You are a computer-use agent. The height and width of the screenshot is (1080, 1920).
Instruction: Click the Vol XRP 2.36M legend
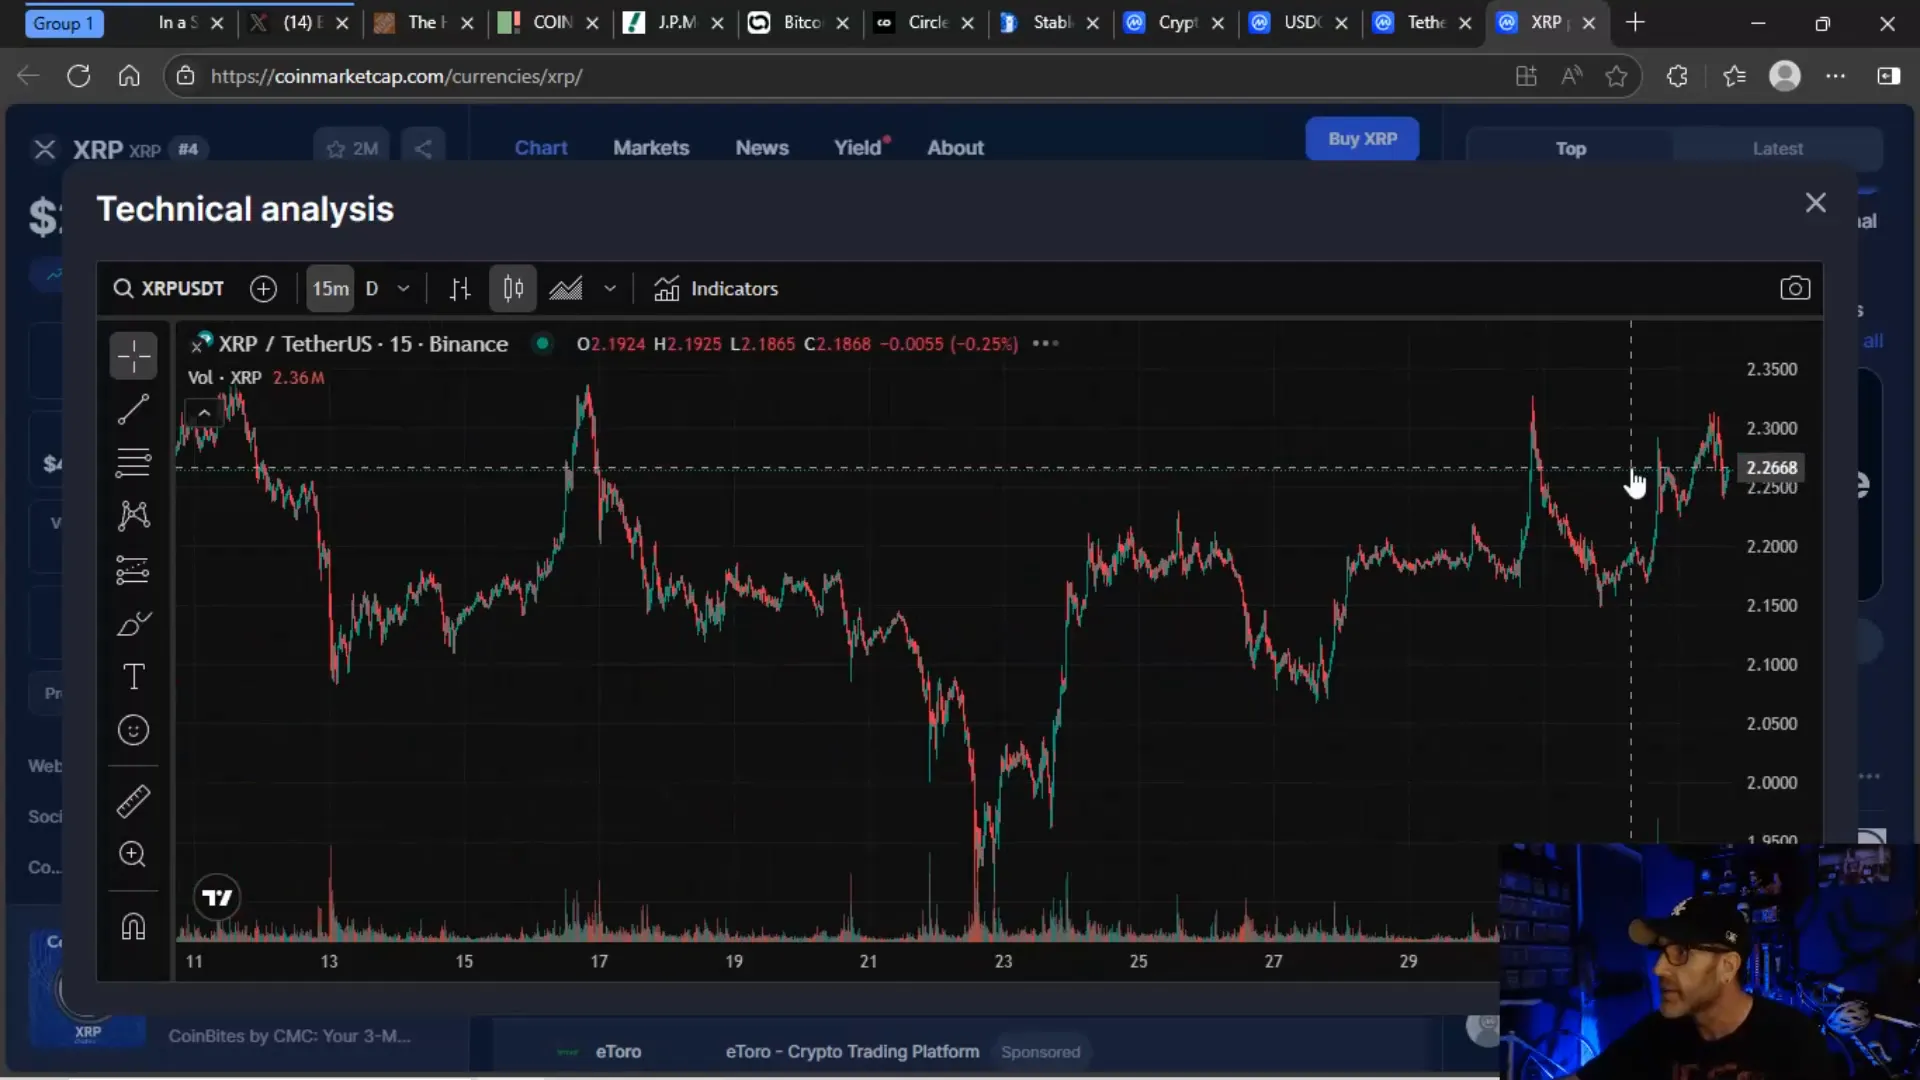(x=256, y=378)
